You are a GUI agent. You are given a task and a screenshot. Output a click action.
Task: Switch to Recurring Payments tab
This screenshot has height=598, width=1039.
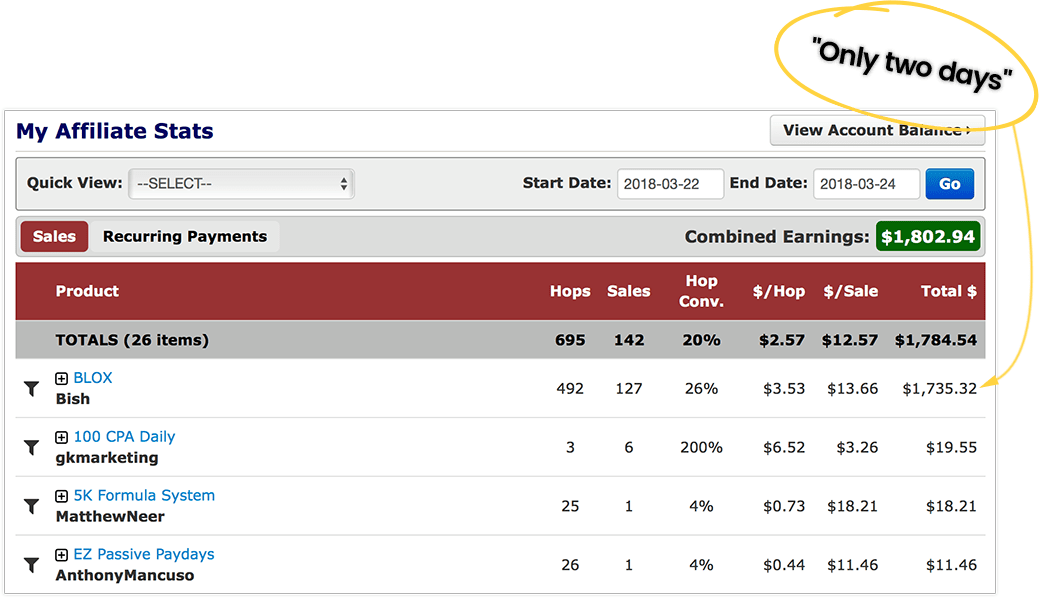point(185,237)
